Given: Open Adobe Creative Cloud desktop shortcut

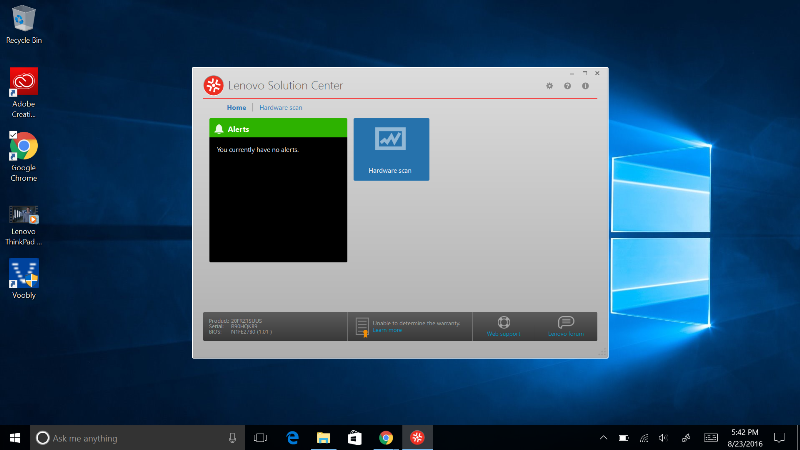Looking at the screenshot, I should [x=23, y=93].
